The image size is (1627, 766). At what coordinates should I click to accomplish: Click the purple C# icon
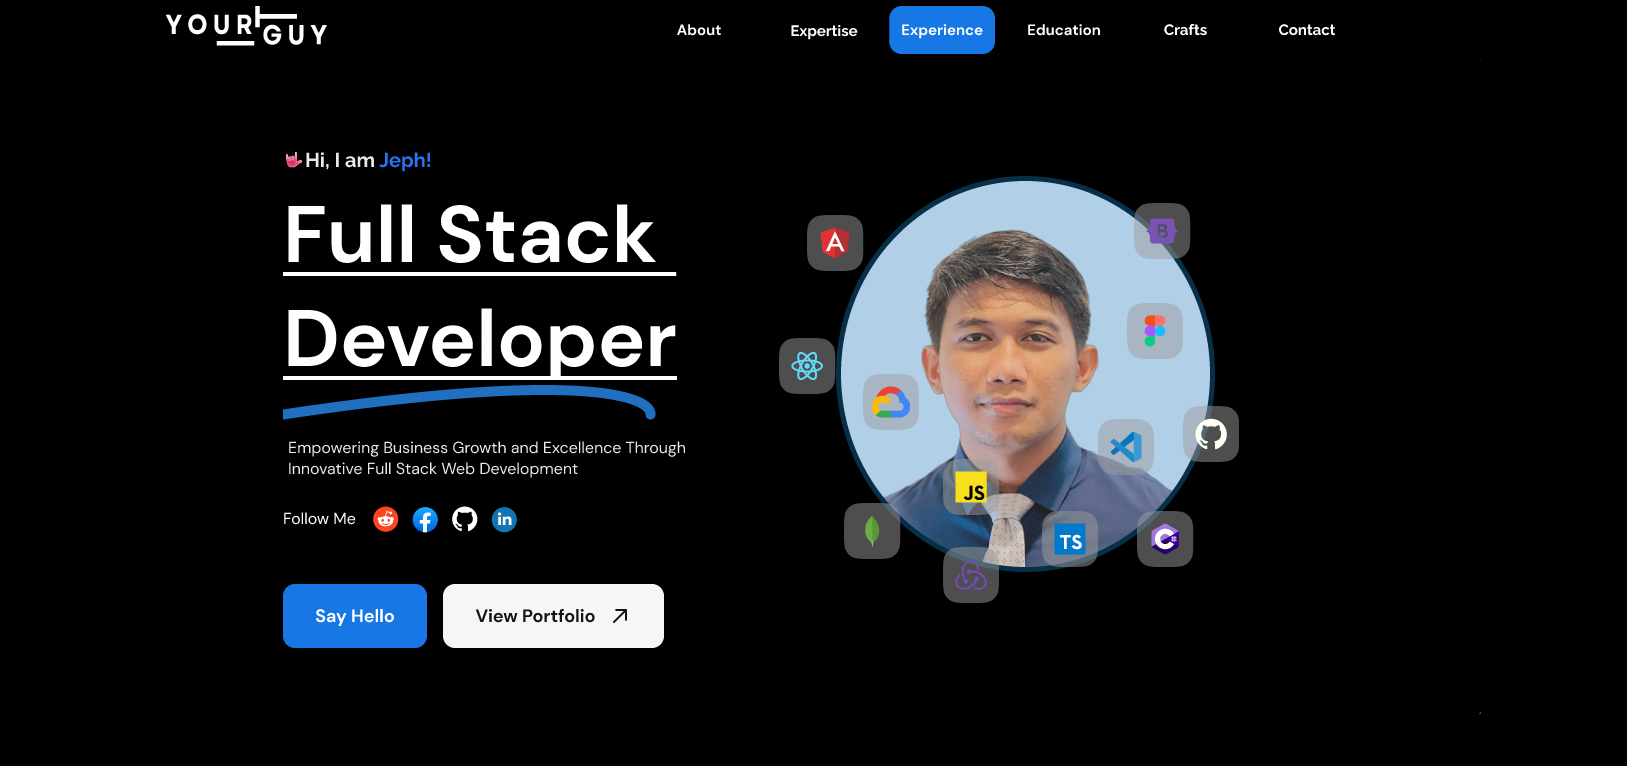(1165, 539)
